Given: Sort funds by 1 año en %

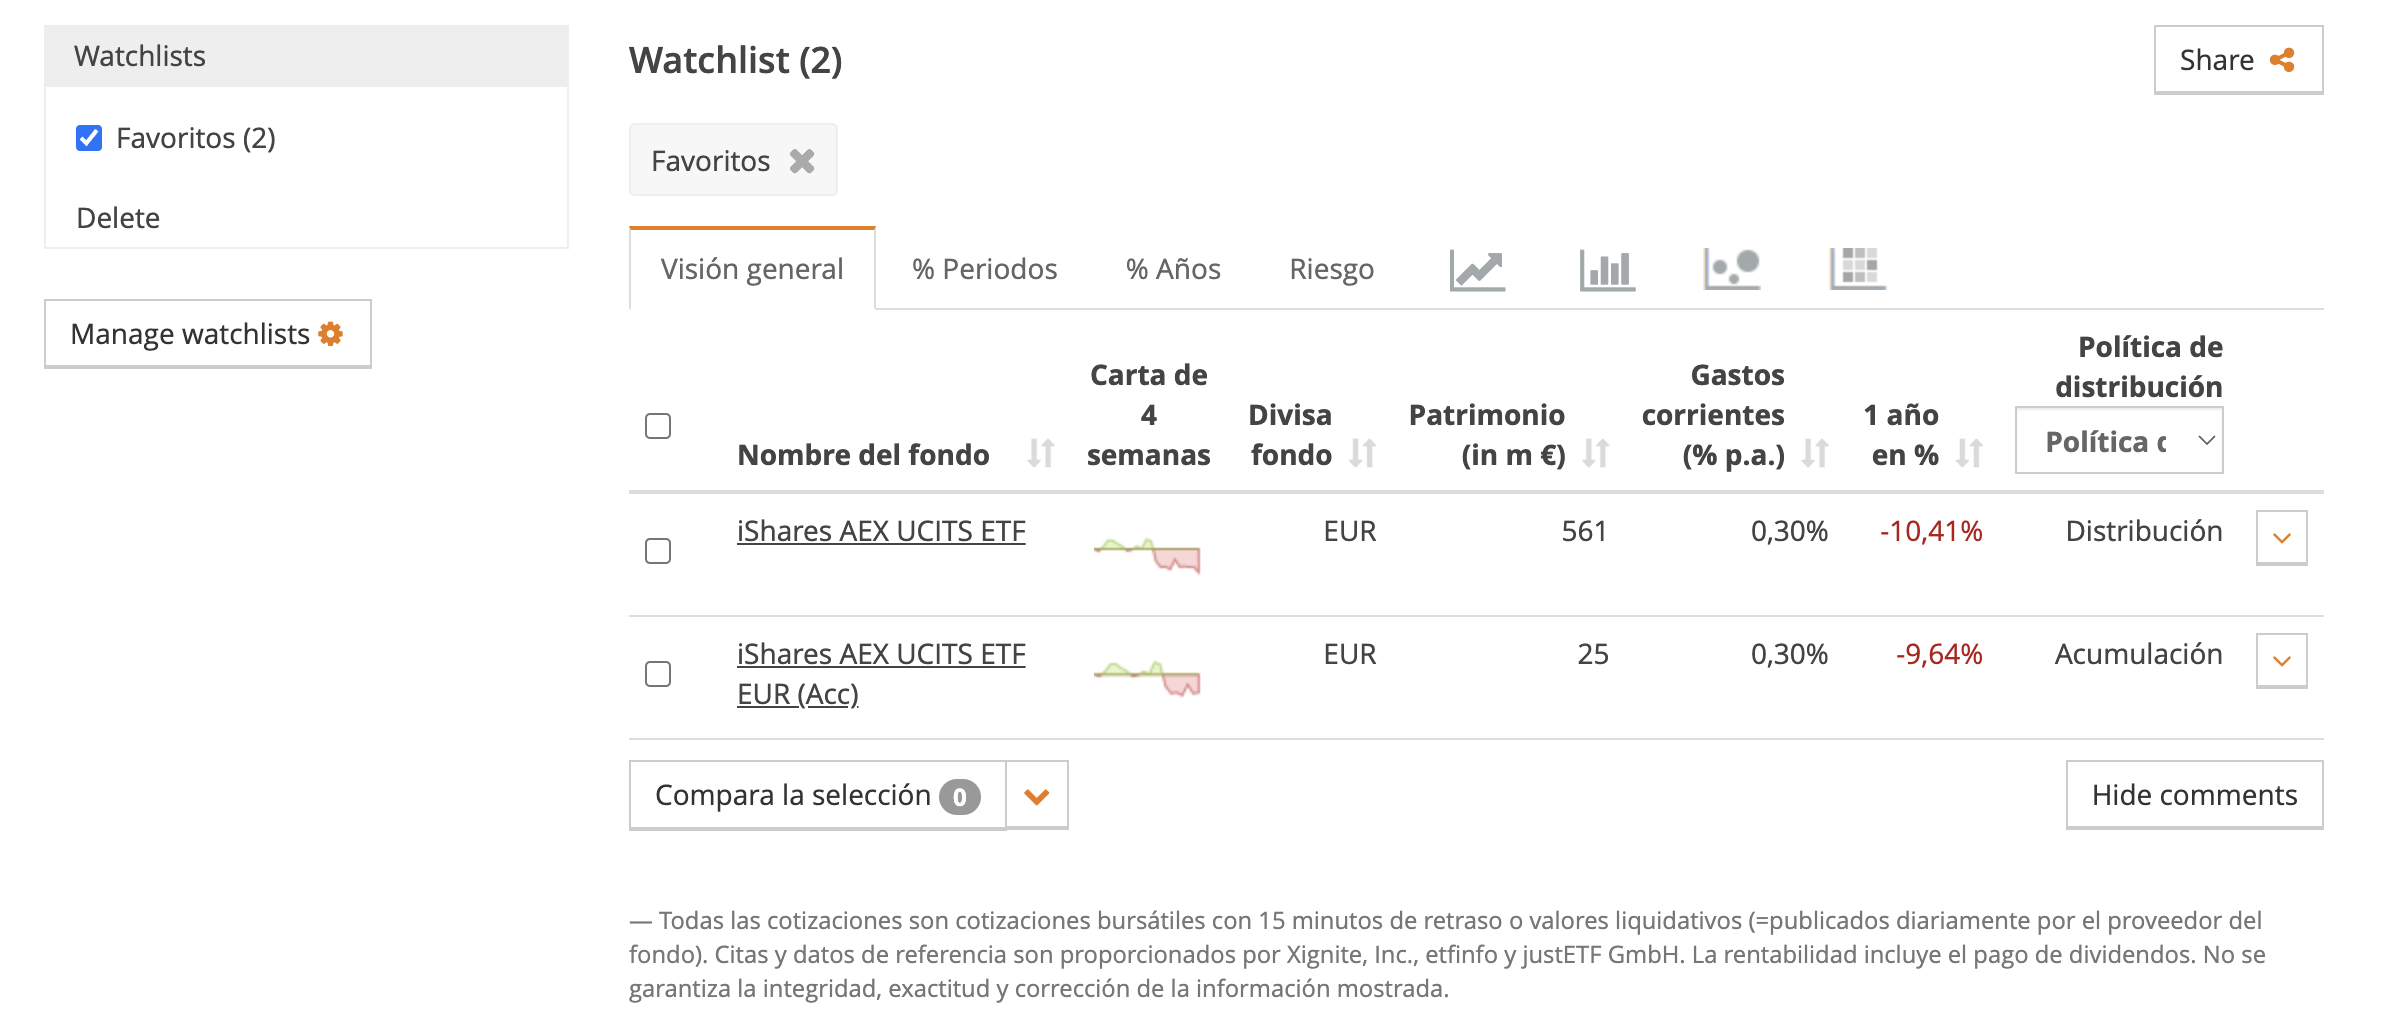Looking at the screenshot, I should coord(1969,453).
